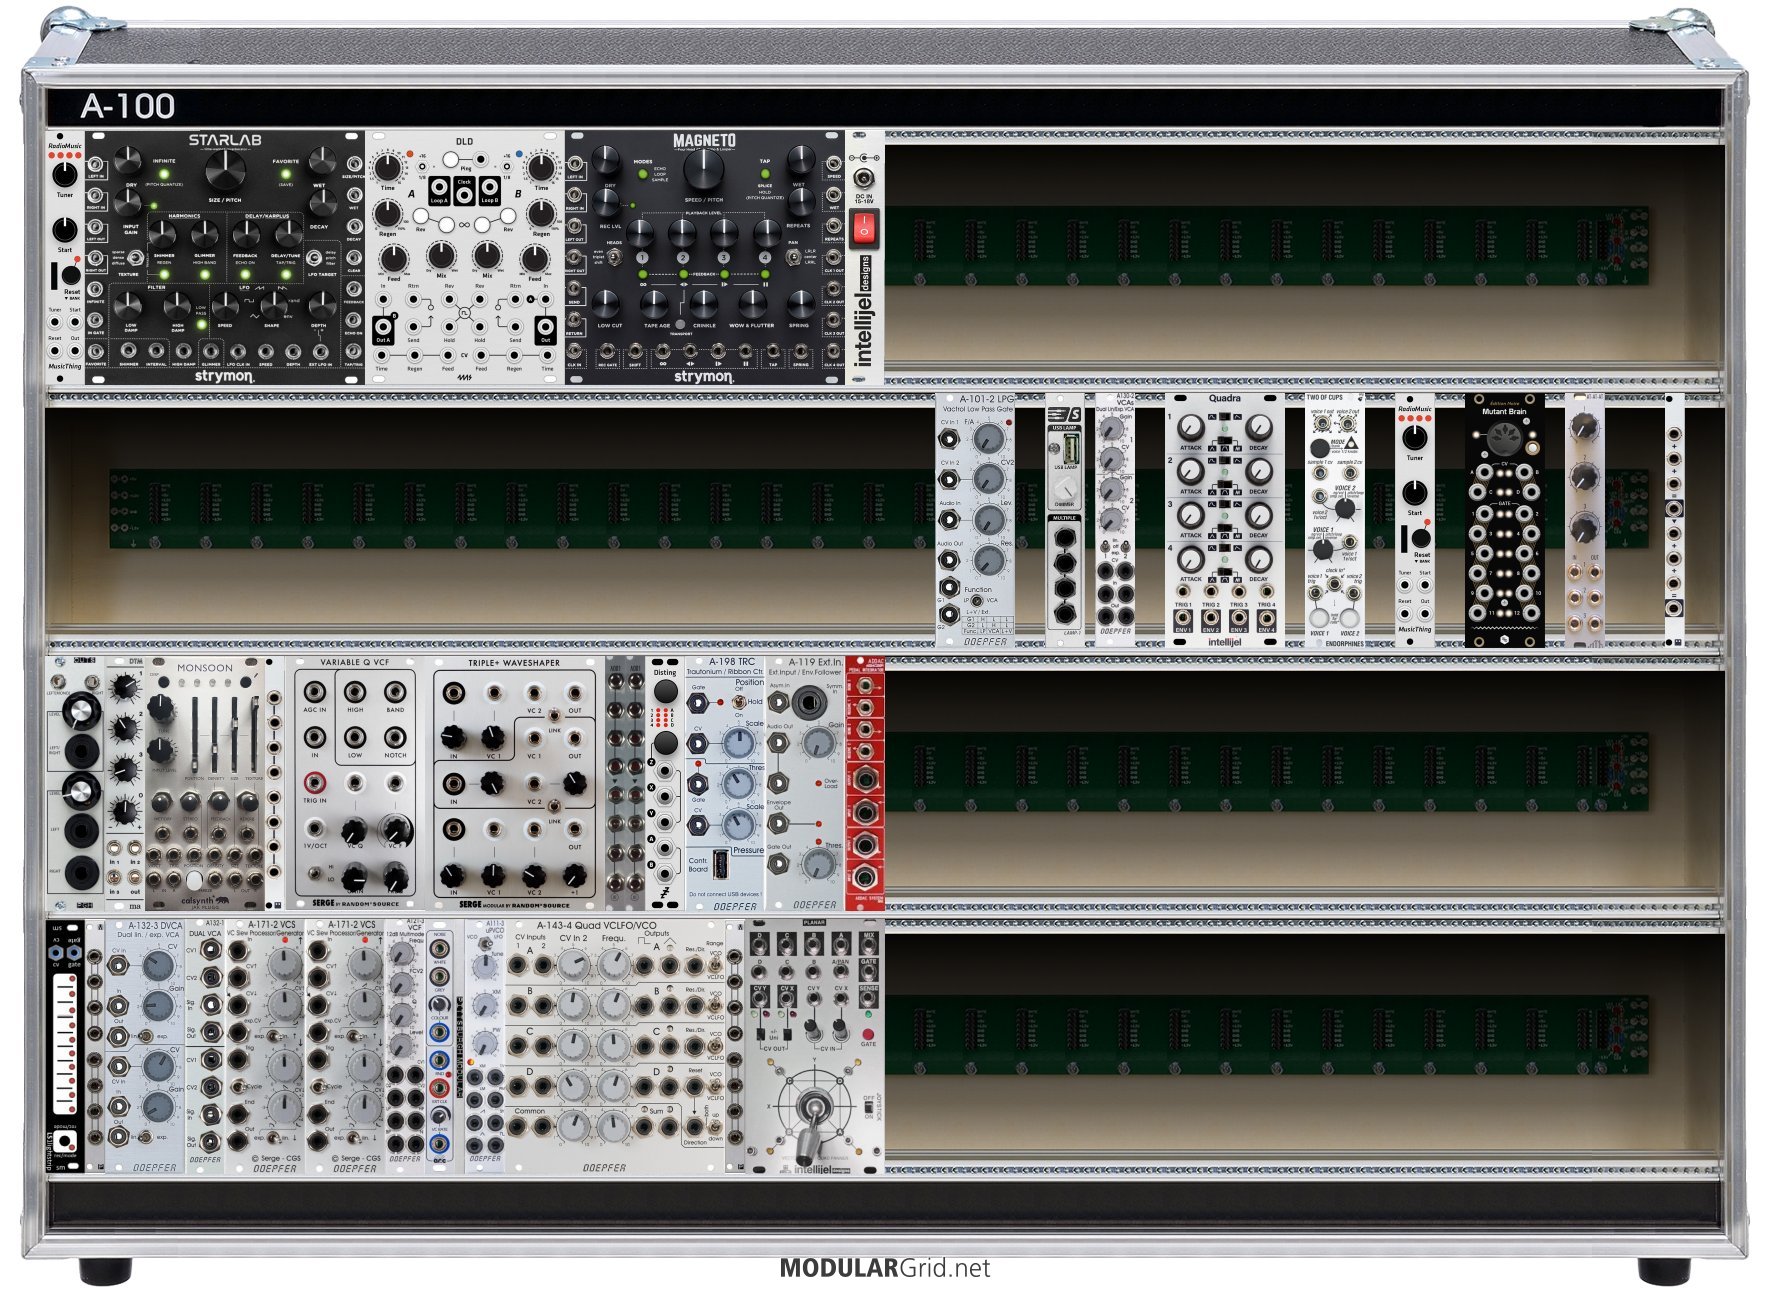
Task: Click the DLD channel A Time knob
Action: pyautogui.click(x=388, y=167)
